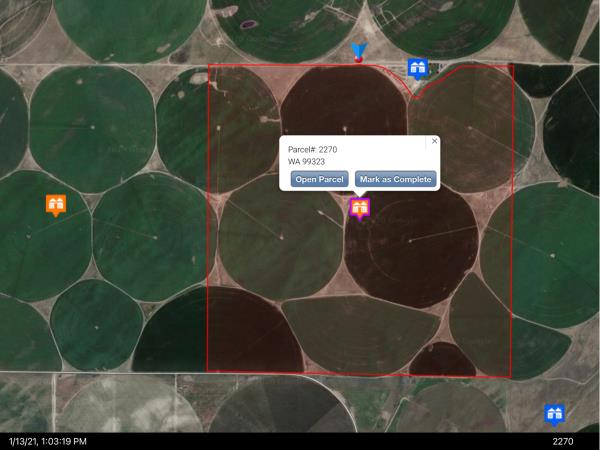The image size is (600, 450).
Task: Click the bottom-right corner of the red boundary
Action: (x=510, y=377)
